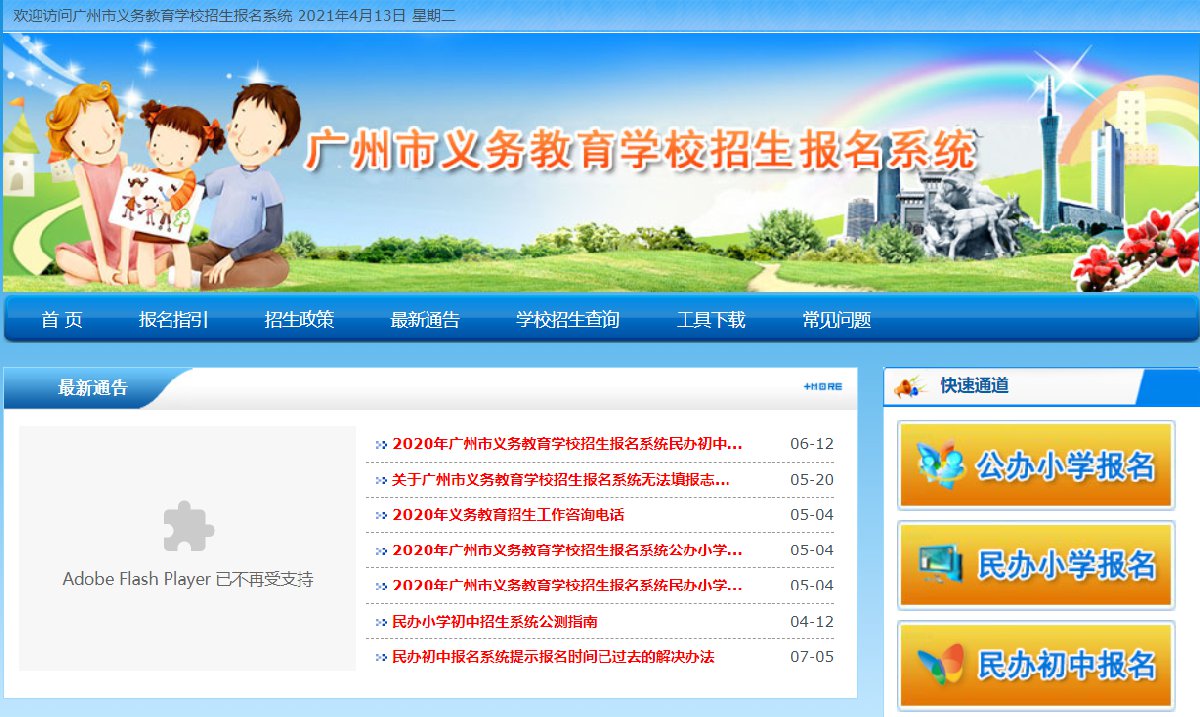
Task: Go to 招生政策 in the navigation bar
Action: click(x=299, y=320)
